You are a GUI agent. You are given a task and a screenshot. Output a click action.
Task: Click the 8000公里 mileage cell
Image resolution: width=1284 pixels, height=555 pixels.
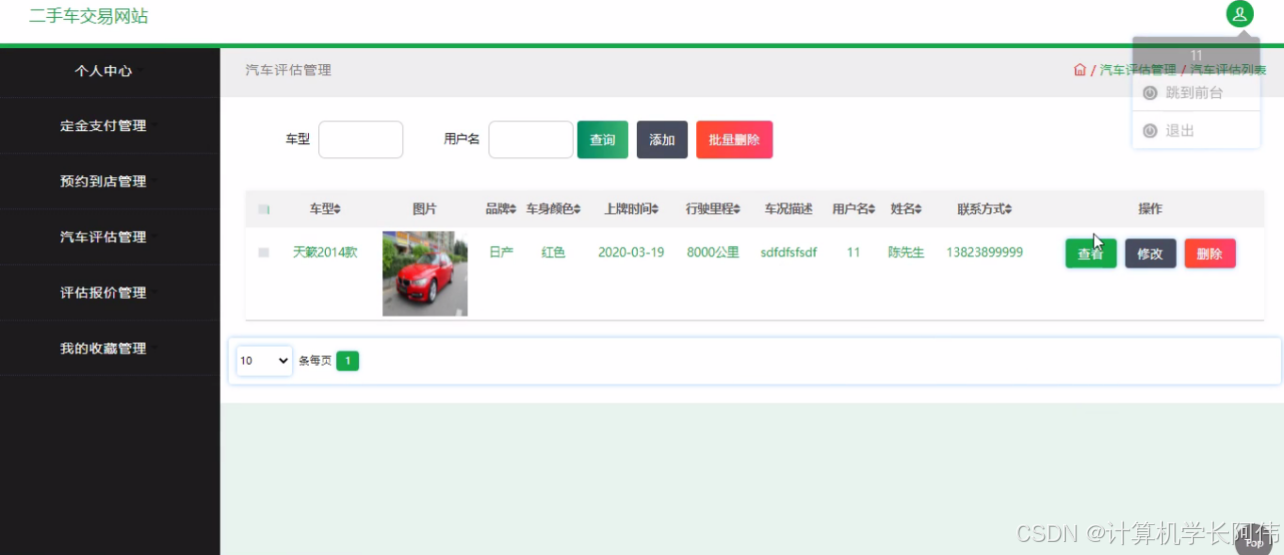(x=713, y=253)
